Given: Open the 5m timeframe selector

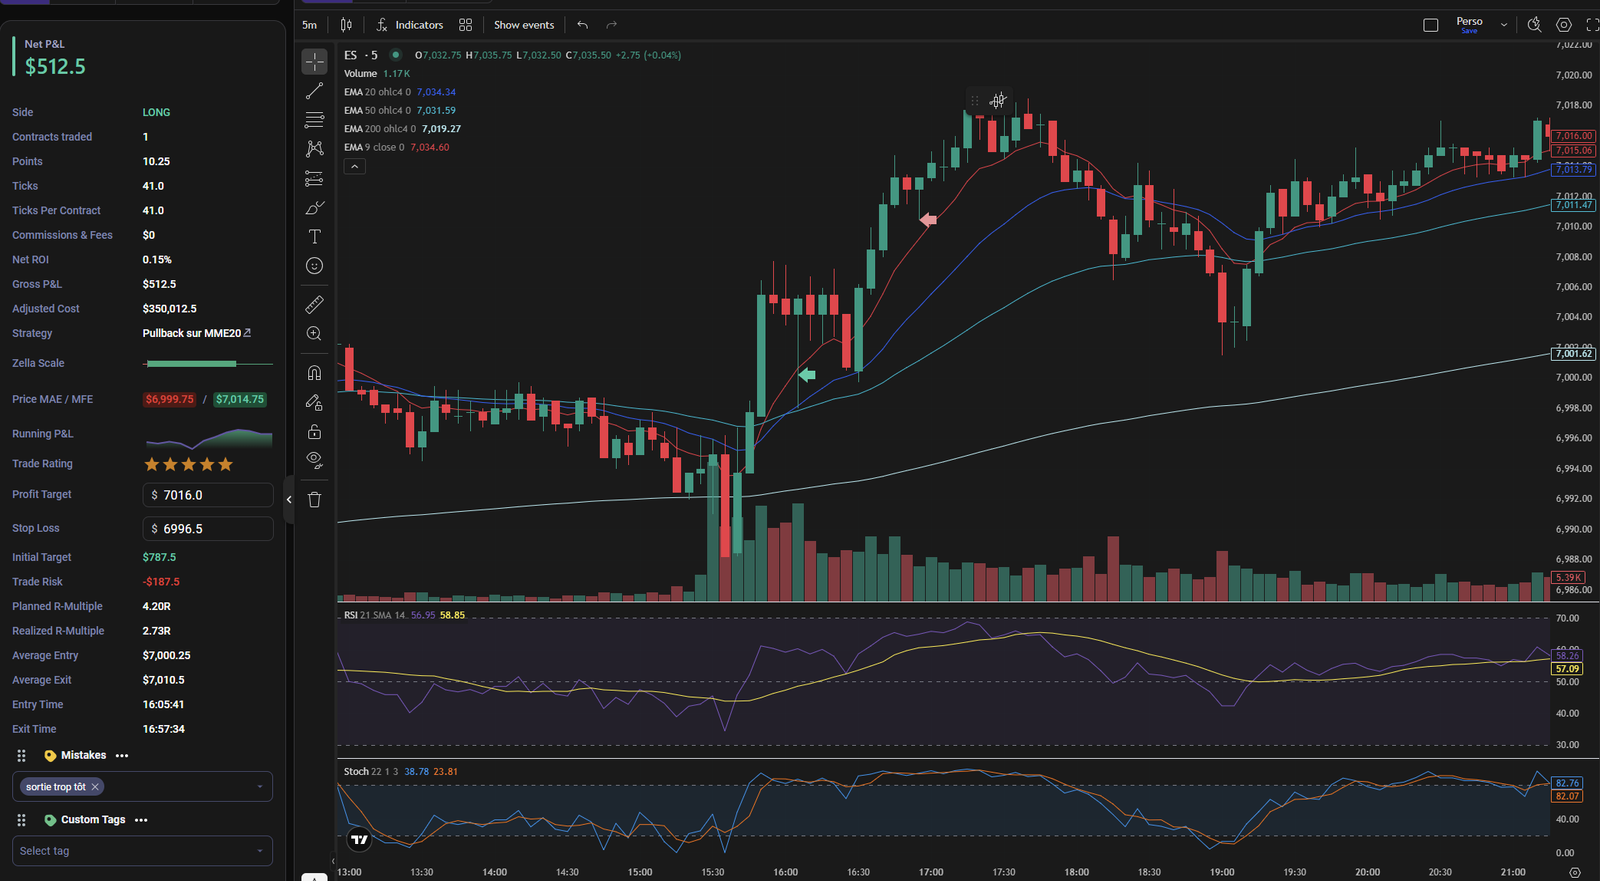Looking at the screenshot, I should tap(310, 25).
